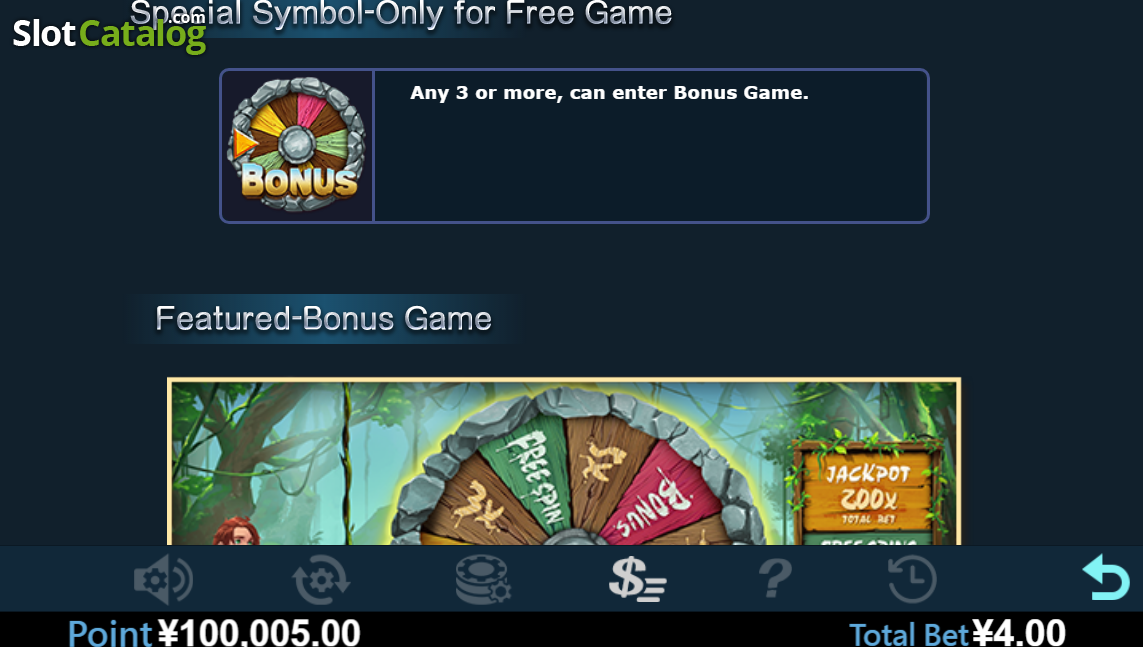Click the bonus game preview image
The width and height of the screenshot is (1143, 647).
[564, 461]
